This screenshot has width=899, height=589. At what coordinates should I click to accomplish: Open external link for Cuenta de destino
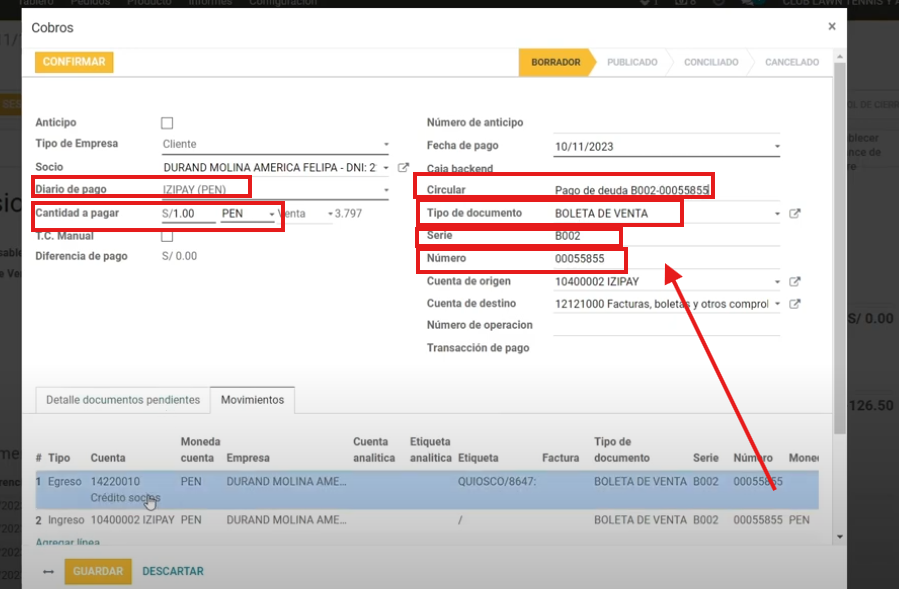(795, 304)
